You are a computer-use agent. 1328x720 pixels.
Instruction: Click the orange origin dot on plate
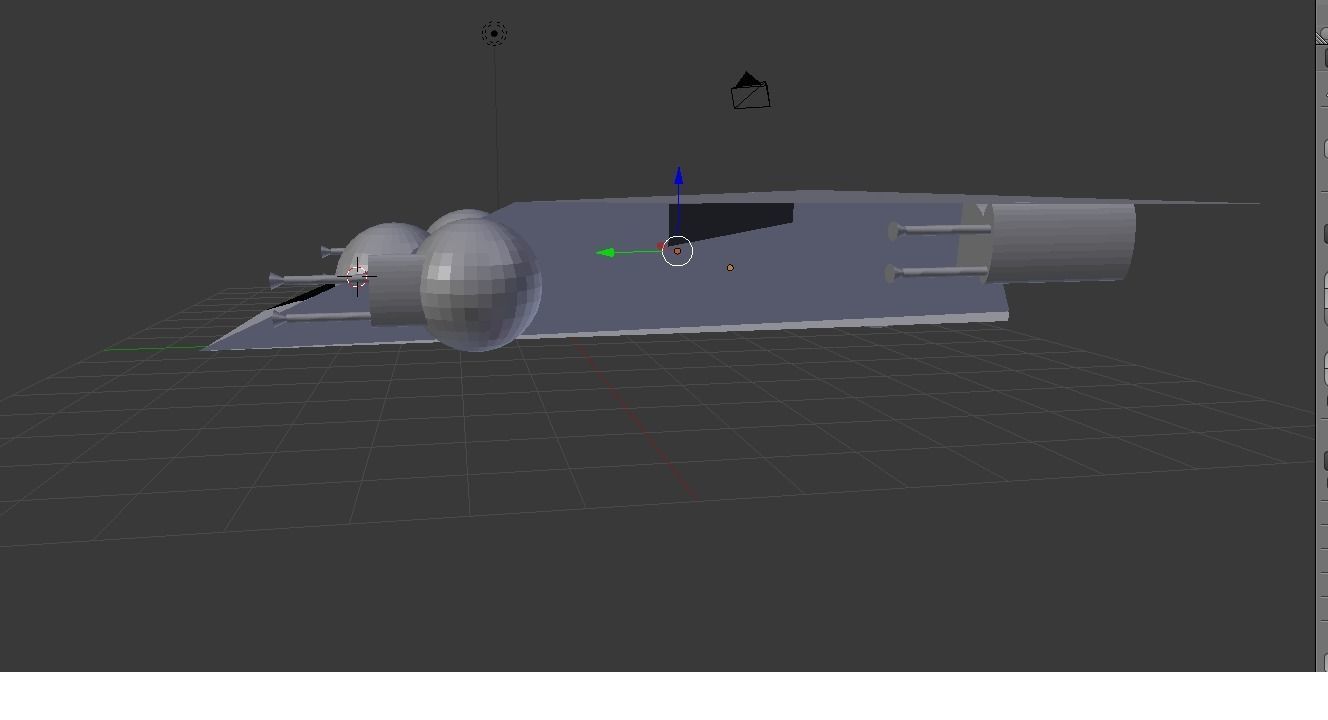point(730,268)
